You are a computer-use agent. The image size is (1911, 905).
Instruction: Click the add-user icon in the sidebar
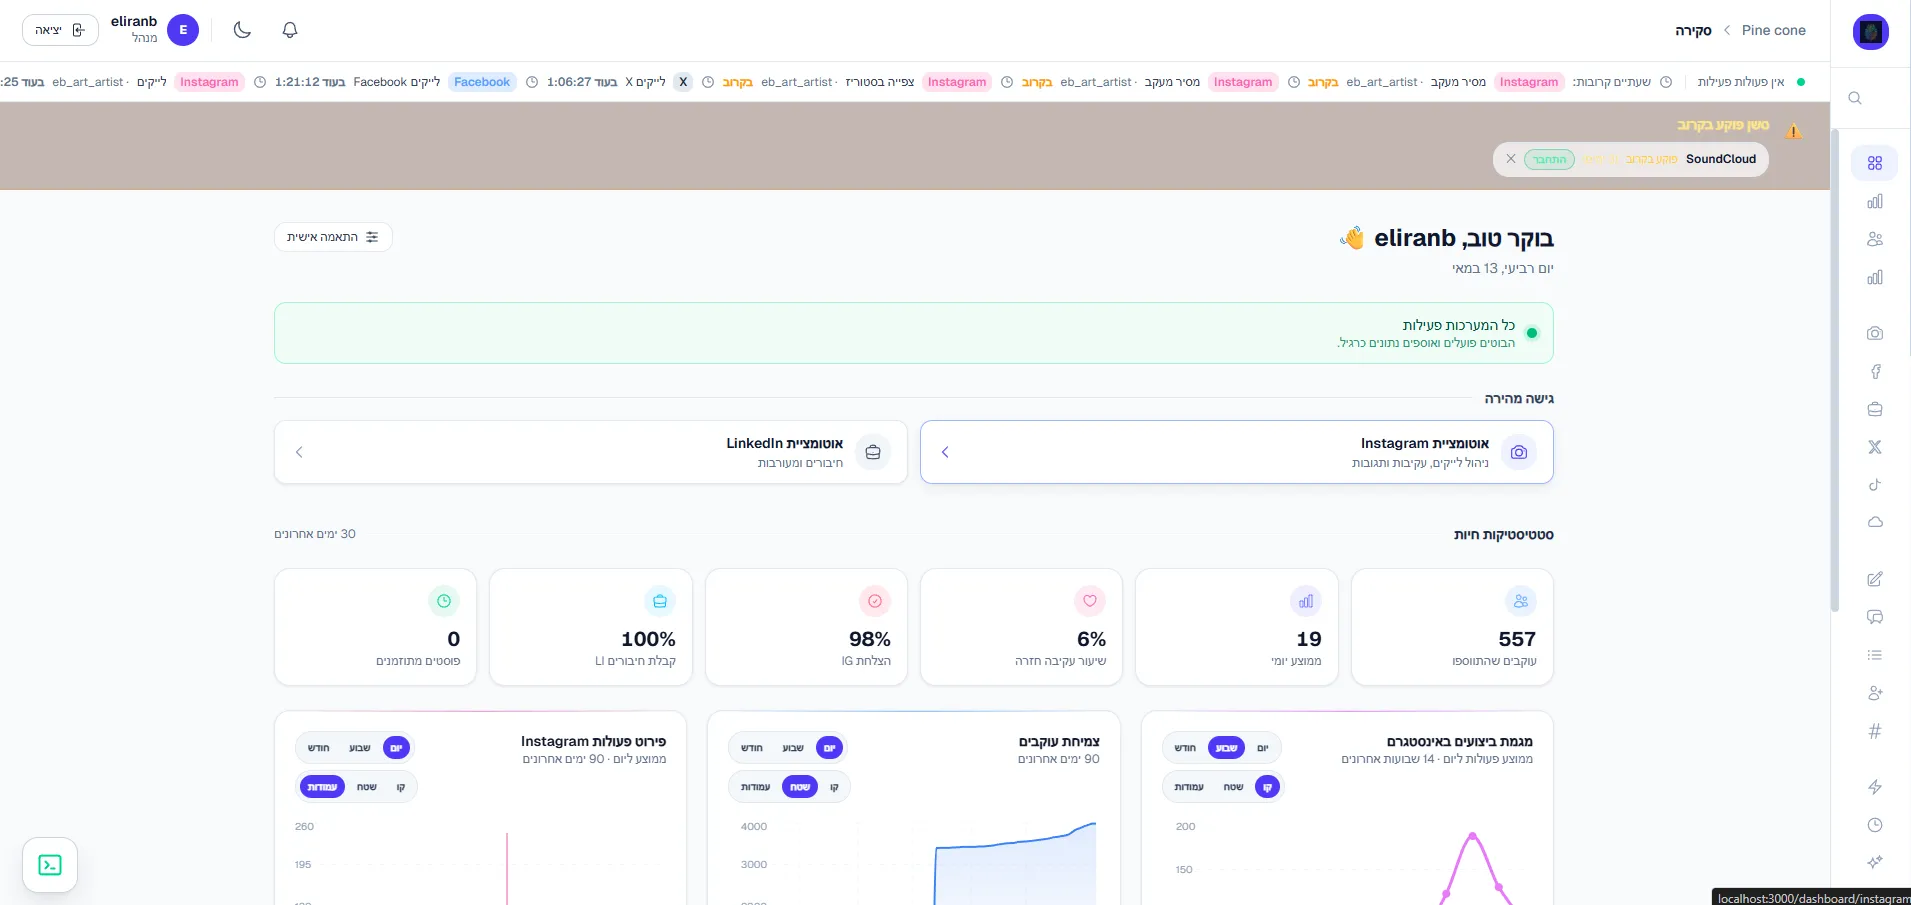pyautogui.click(x=1875, y=693)
